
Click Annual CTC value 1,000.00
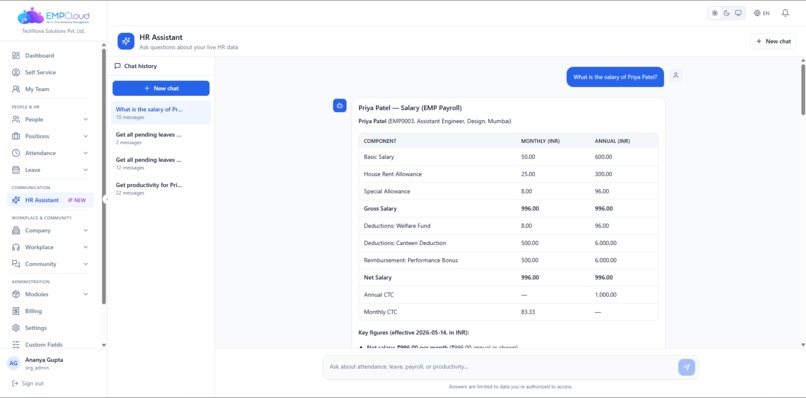tap(605, 295)
